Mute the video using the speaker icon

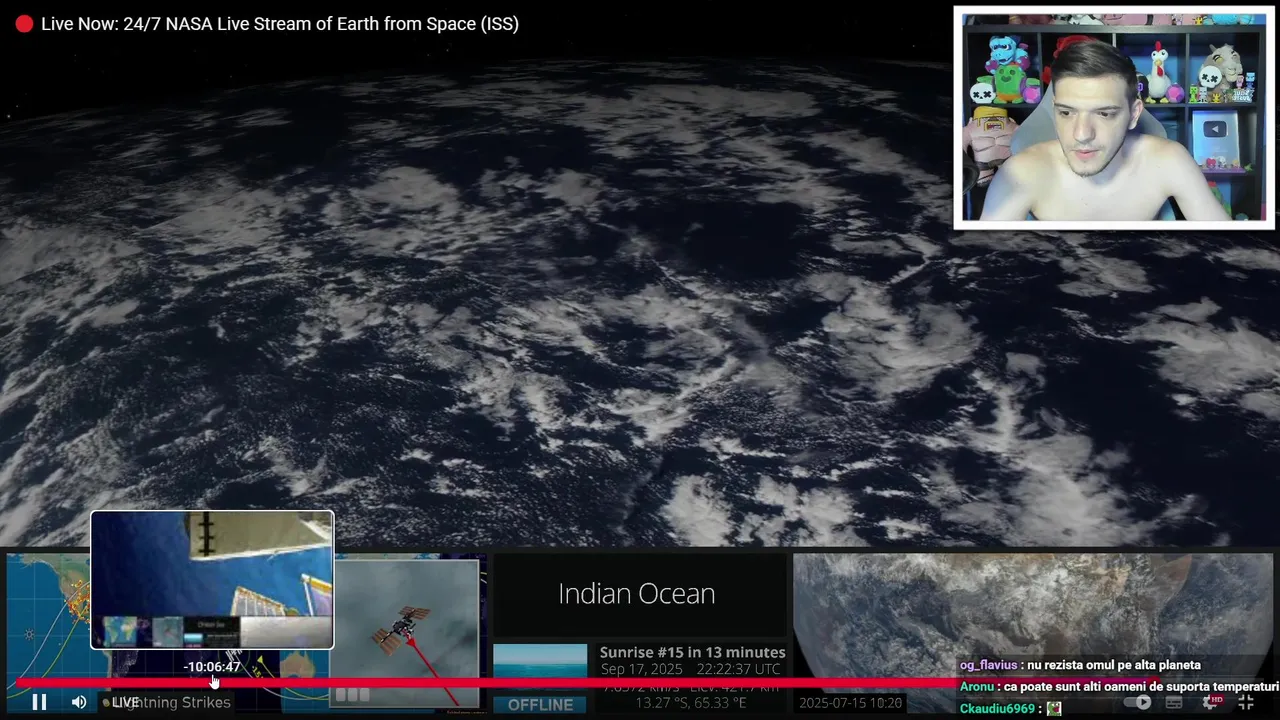[x=79, y=702]
